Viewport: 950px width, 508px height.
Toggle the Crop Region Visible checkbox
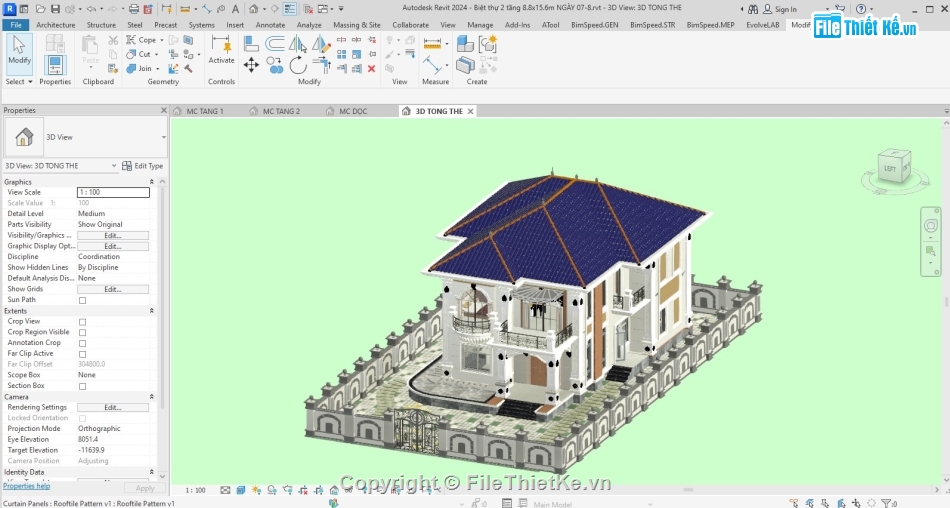(82, 333)
